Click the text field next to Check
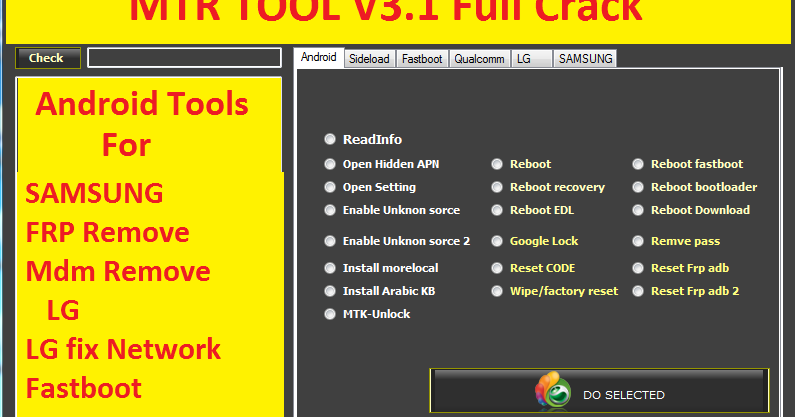 [185, 57]
